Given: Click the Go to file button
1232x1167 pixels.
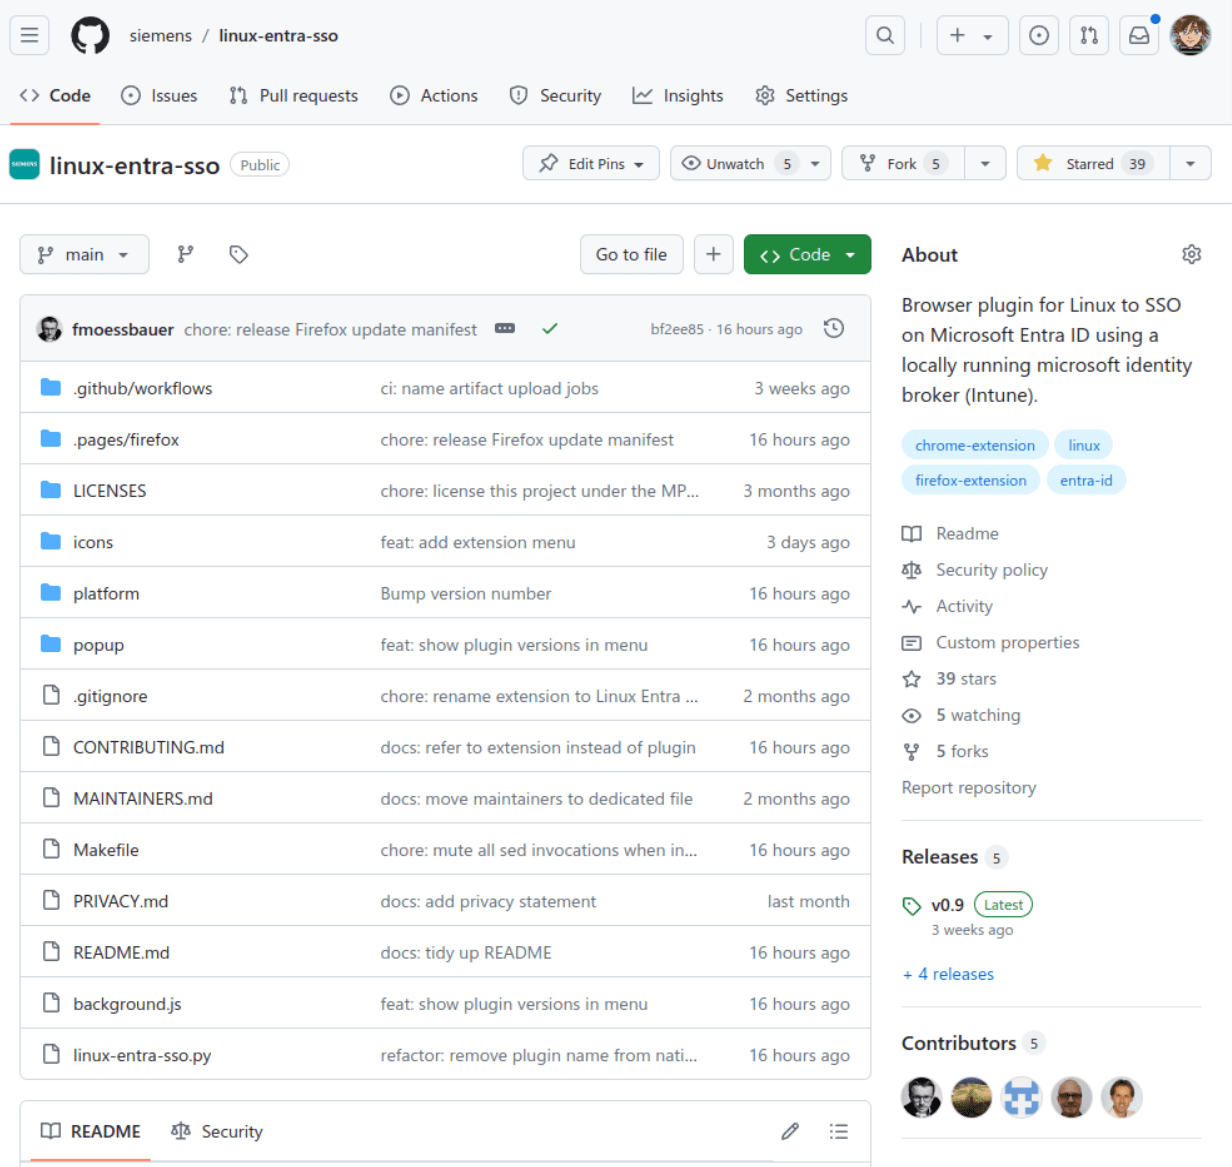Looking at the screenshot, I should pos(631,255).
